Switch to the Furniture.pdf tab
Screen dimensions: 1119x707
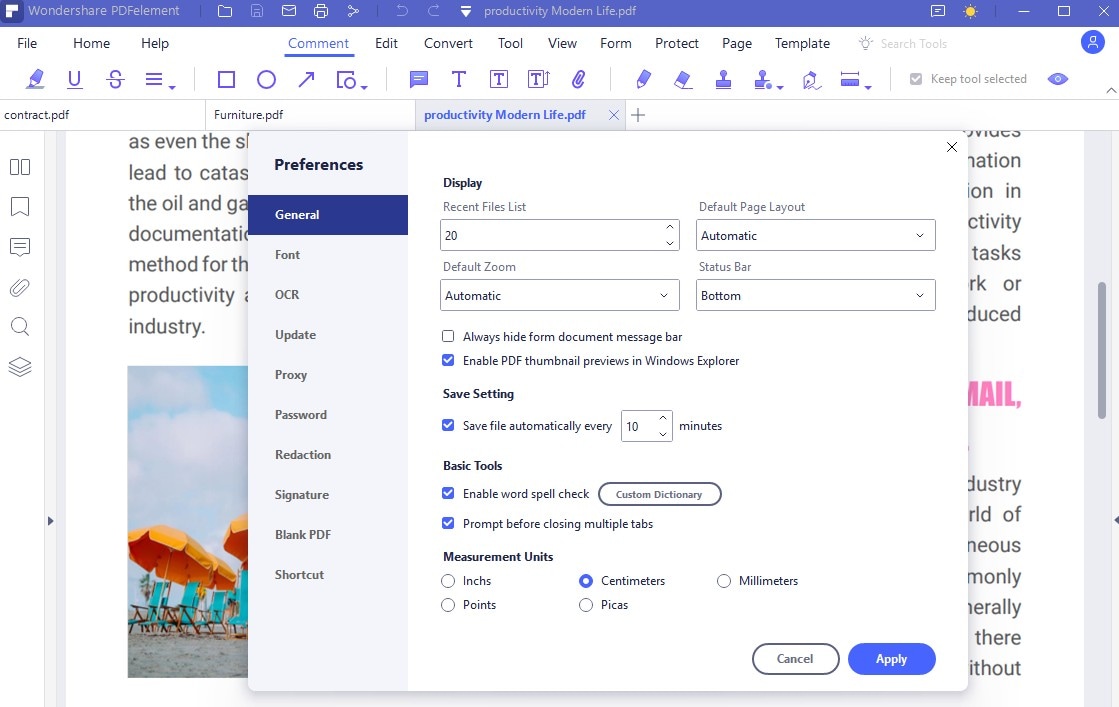point(310,115)
